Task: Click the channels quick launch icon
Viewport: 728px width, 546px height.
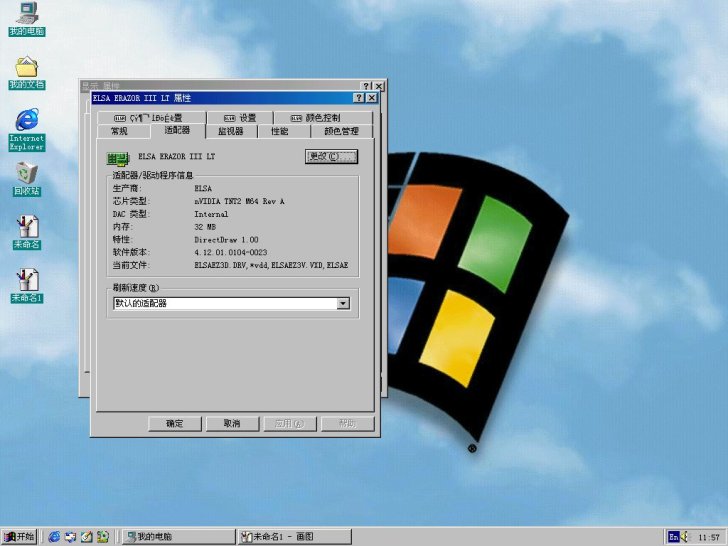Action: coord(102,537)
